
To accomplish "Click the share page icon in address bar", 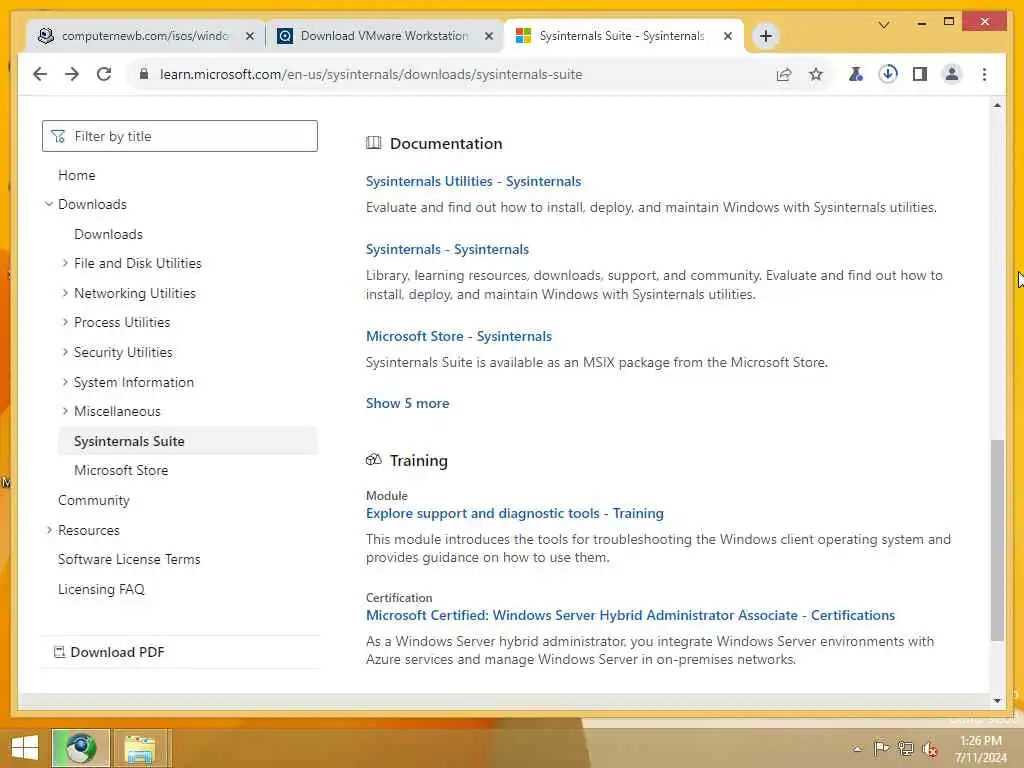I will click(784, 74).
